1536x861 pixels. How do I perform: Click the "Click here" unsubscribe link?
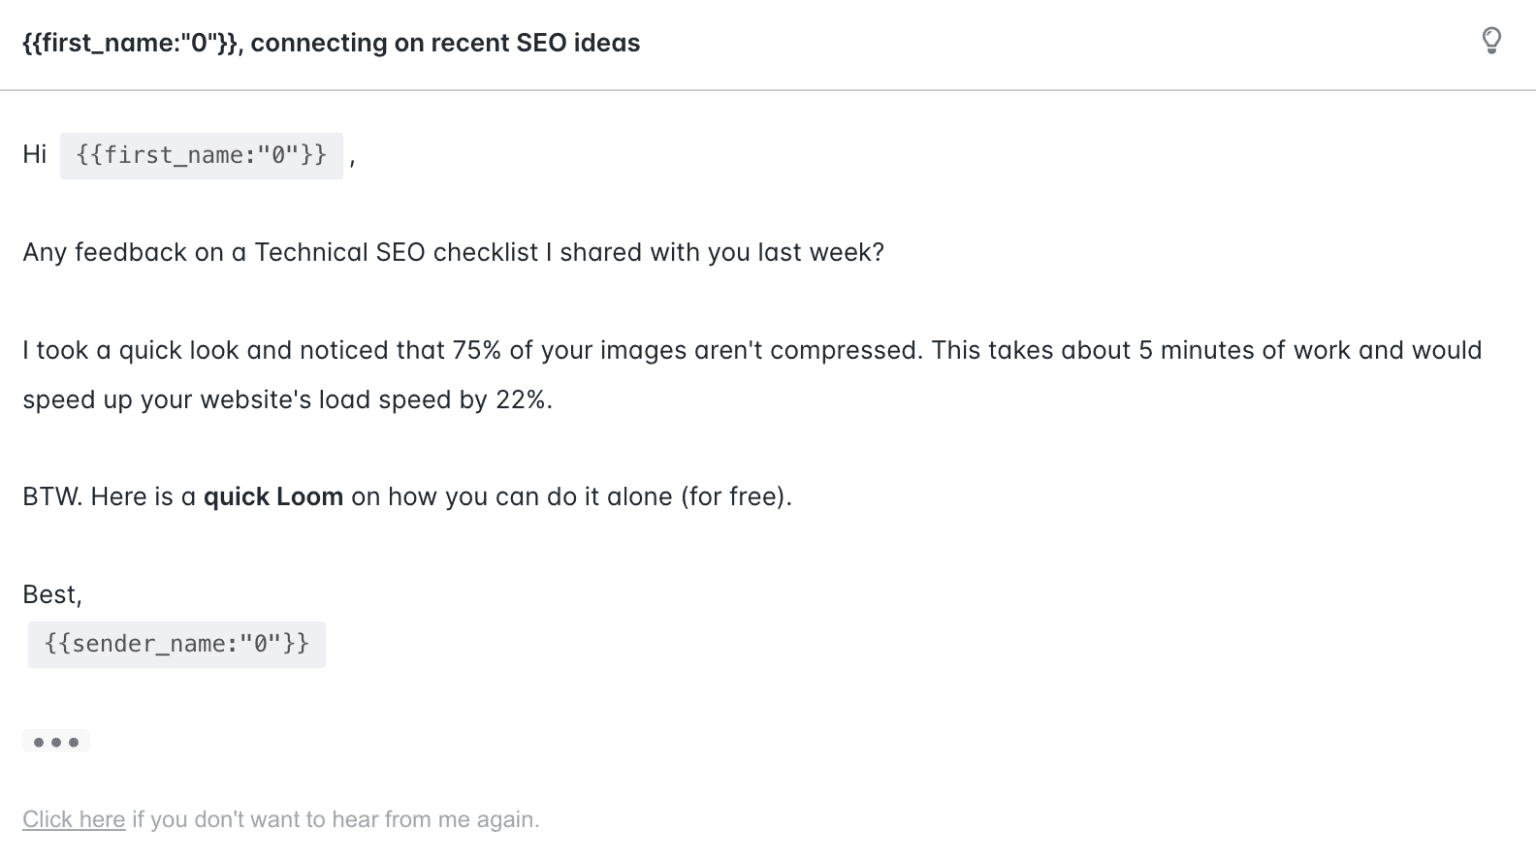pos(72,818)
